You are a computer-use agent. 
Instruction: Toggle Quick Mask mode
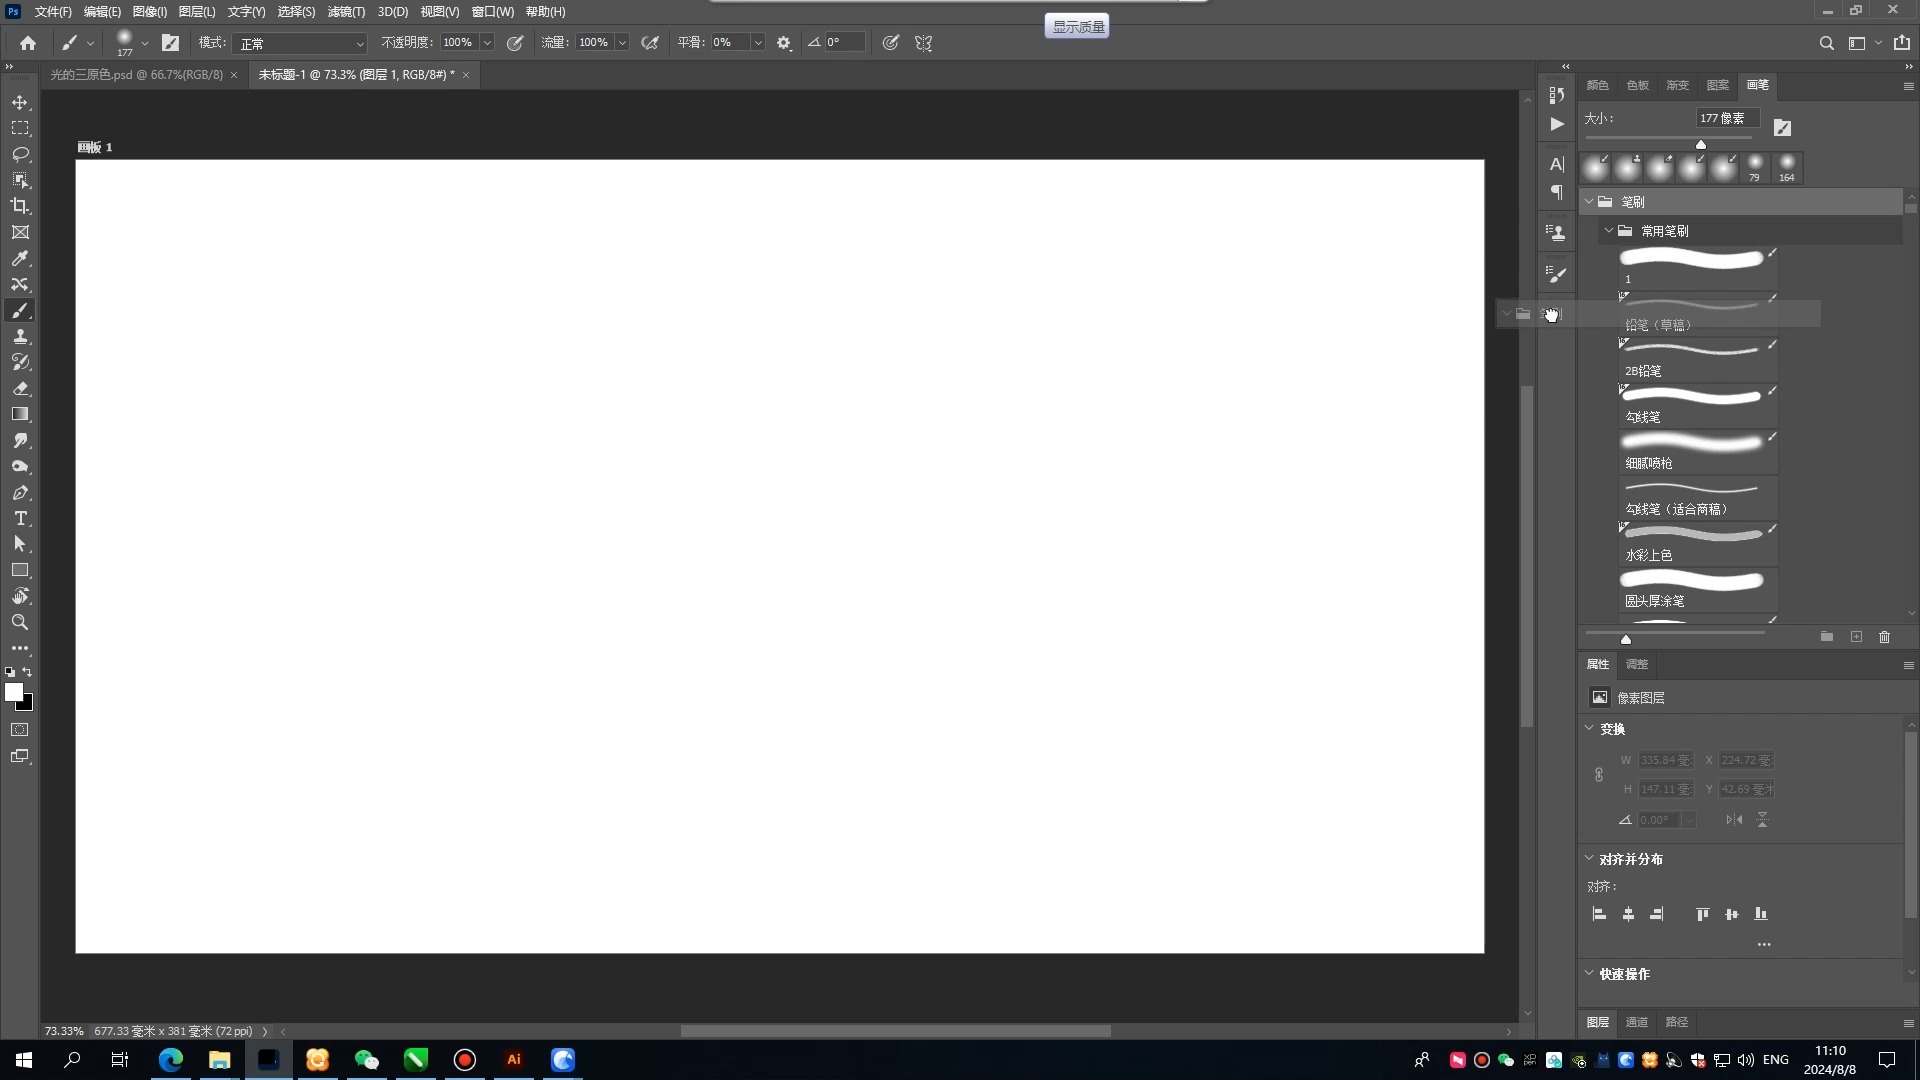click(x=20, y=730)
